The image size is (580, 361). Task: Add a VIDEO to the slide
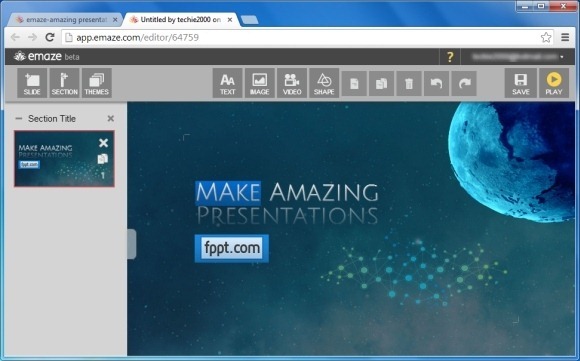[292, 83]
